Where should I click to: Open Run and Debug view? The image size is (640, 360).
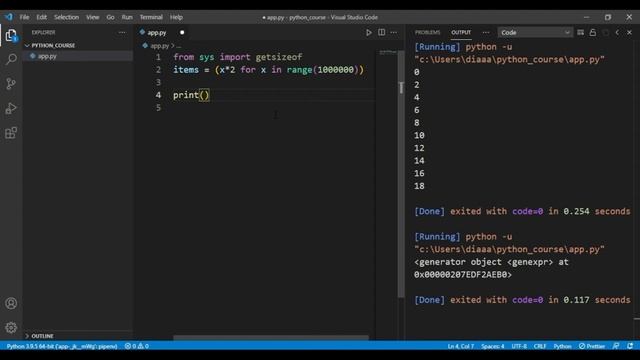click(x=11, y=108)
